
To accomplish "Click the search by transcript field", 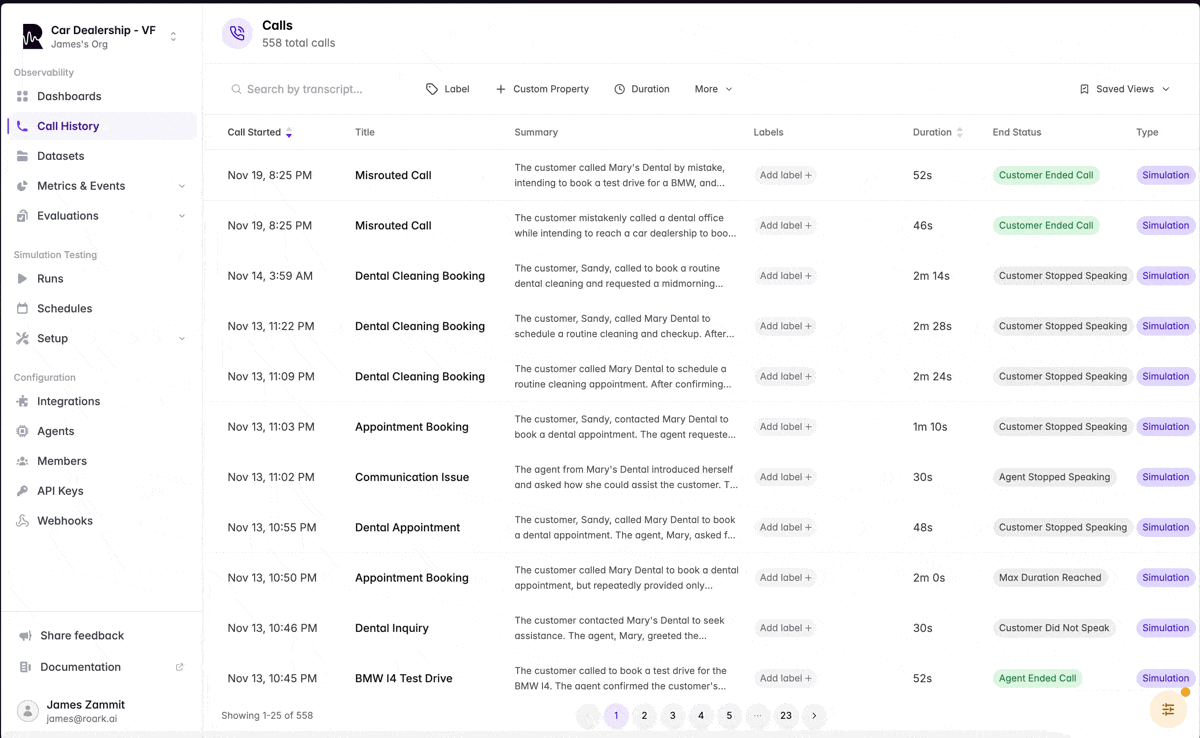I will (x=310, y=89).
